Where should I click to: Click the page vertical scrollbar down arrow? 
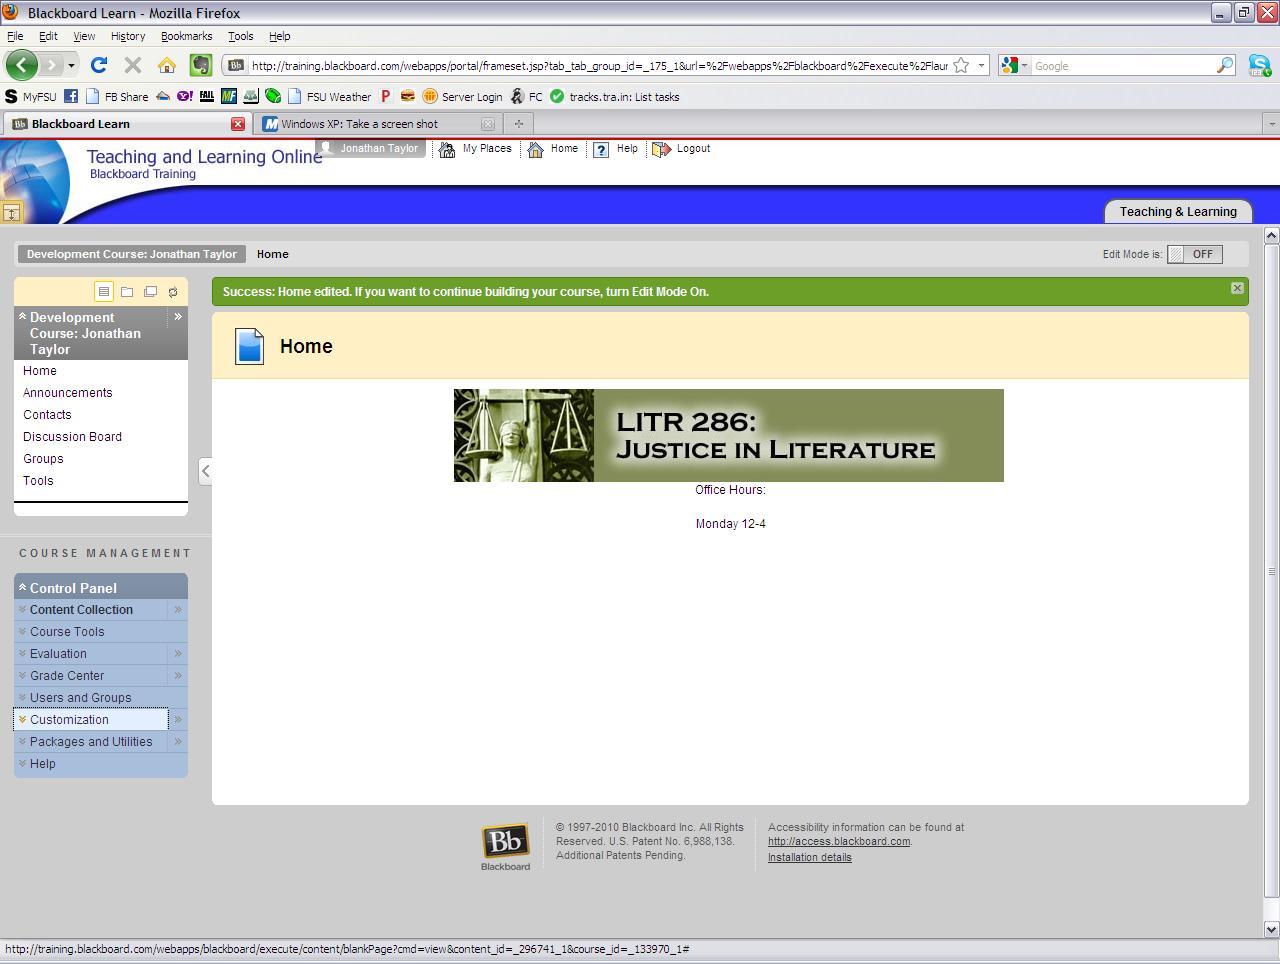(x=1271, y=928)
